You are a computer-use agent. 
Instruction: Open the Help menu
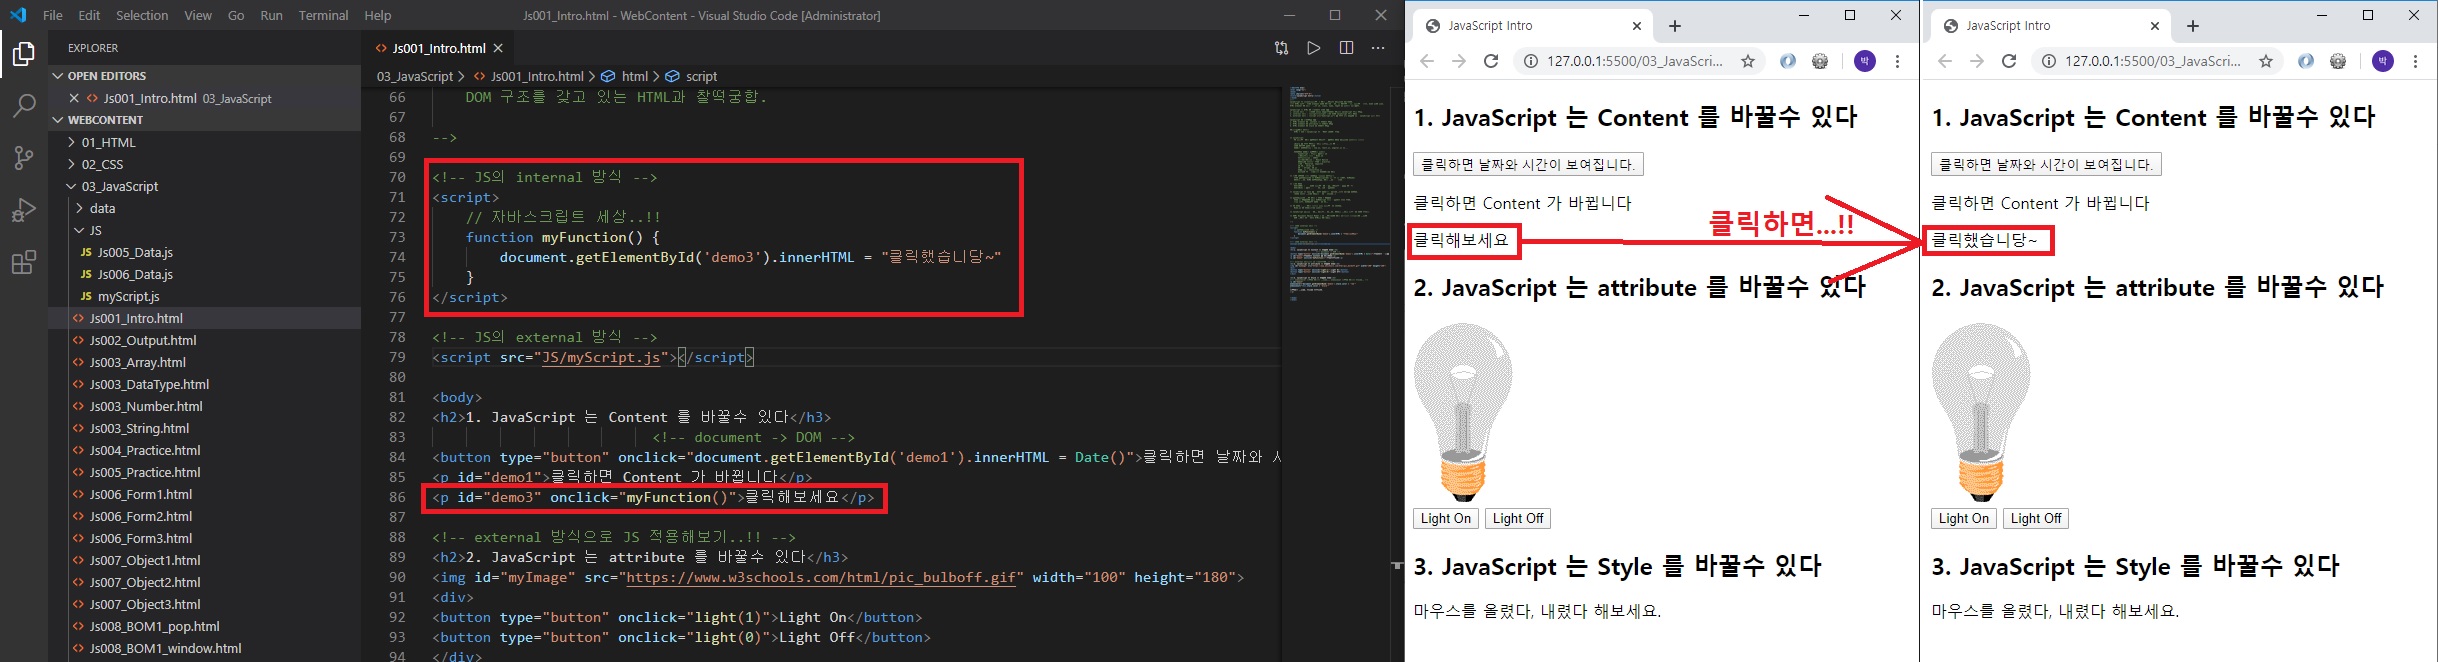click(378, 15)
